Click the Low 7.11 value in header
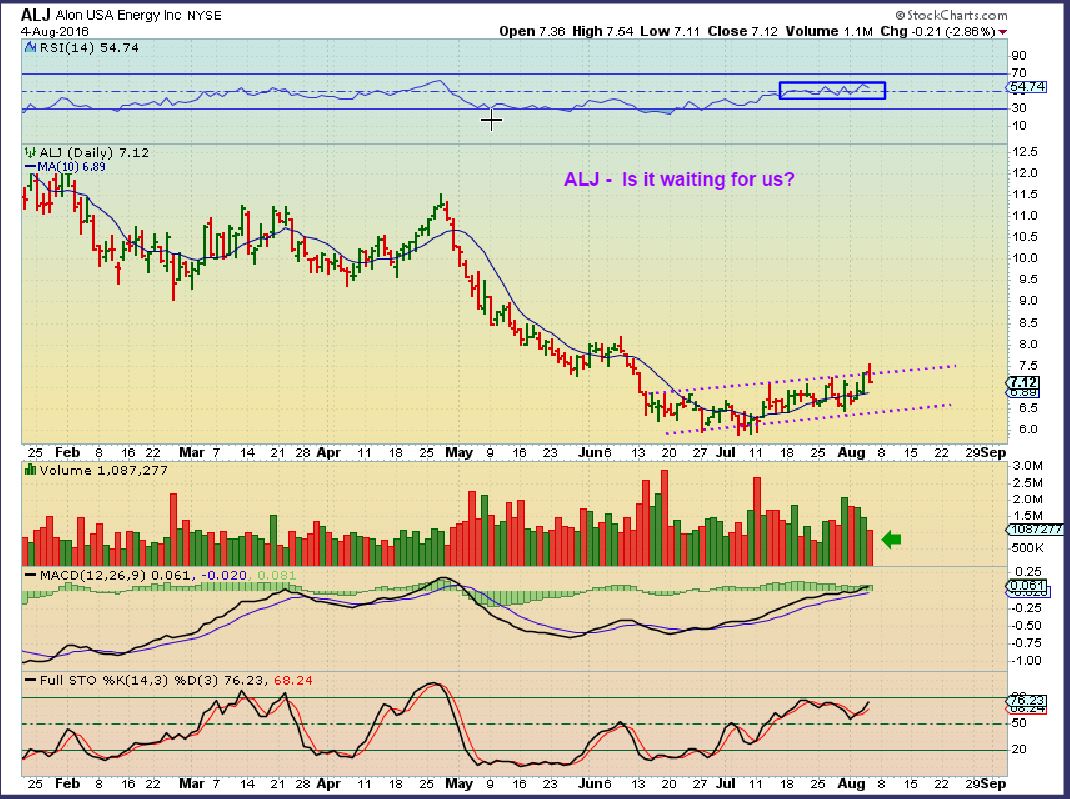 670,31
